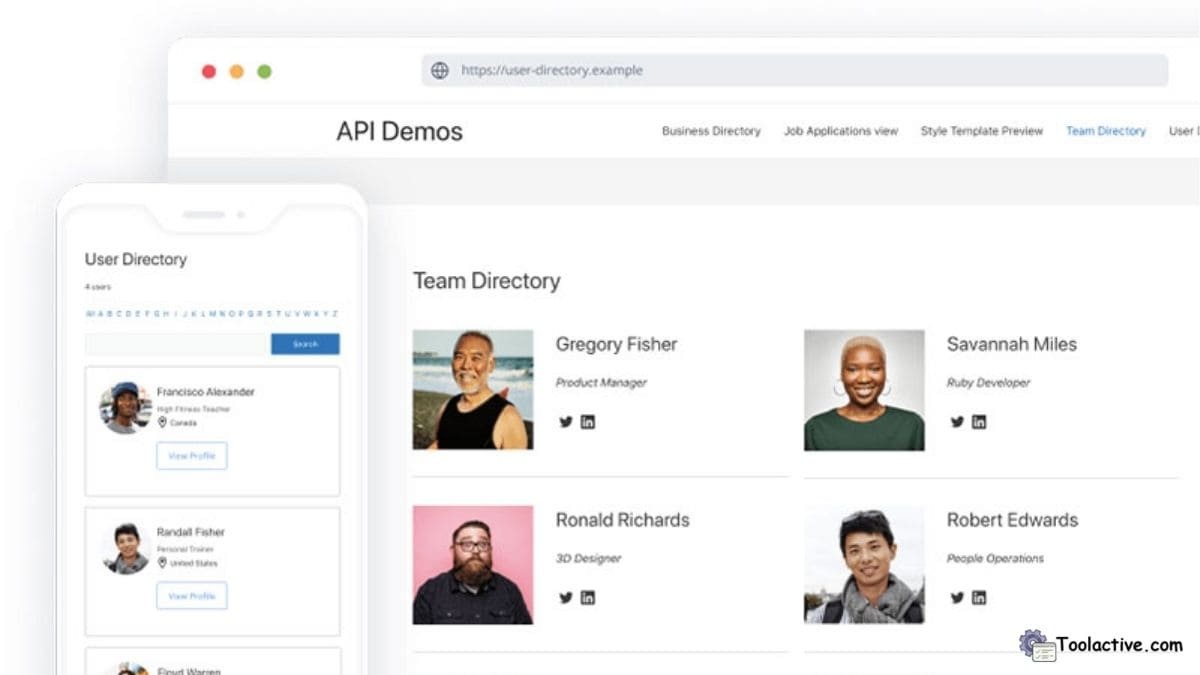This screenshot has width=1200, height=675.
Task: Click the Twitter icon under Savannah Miles
Action: click(957, 422)
